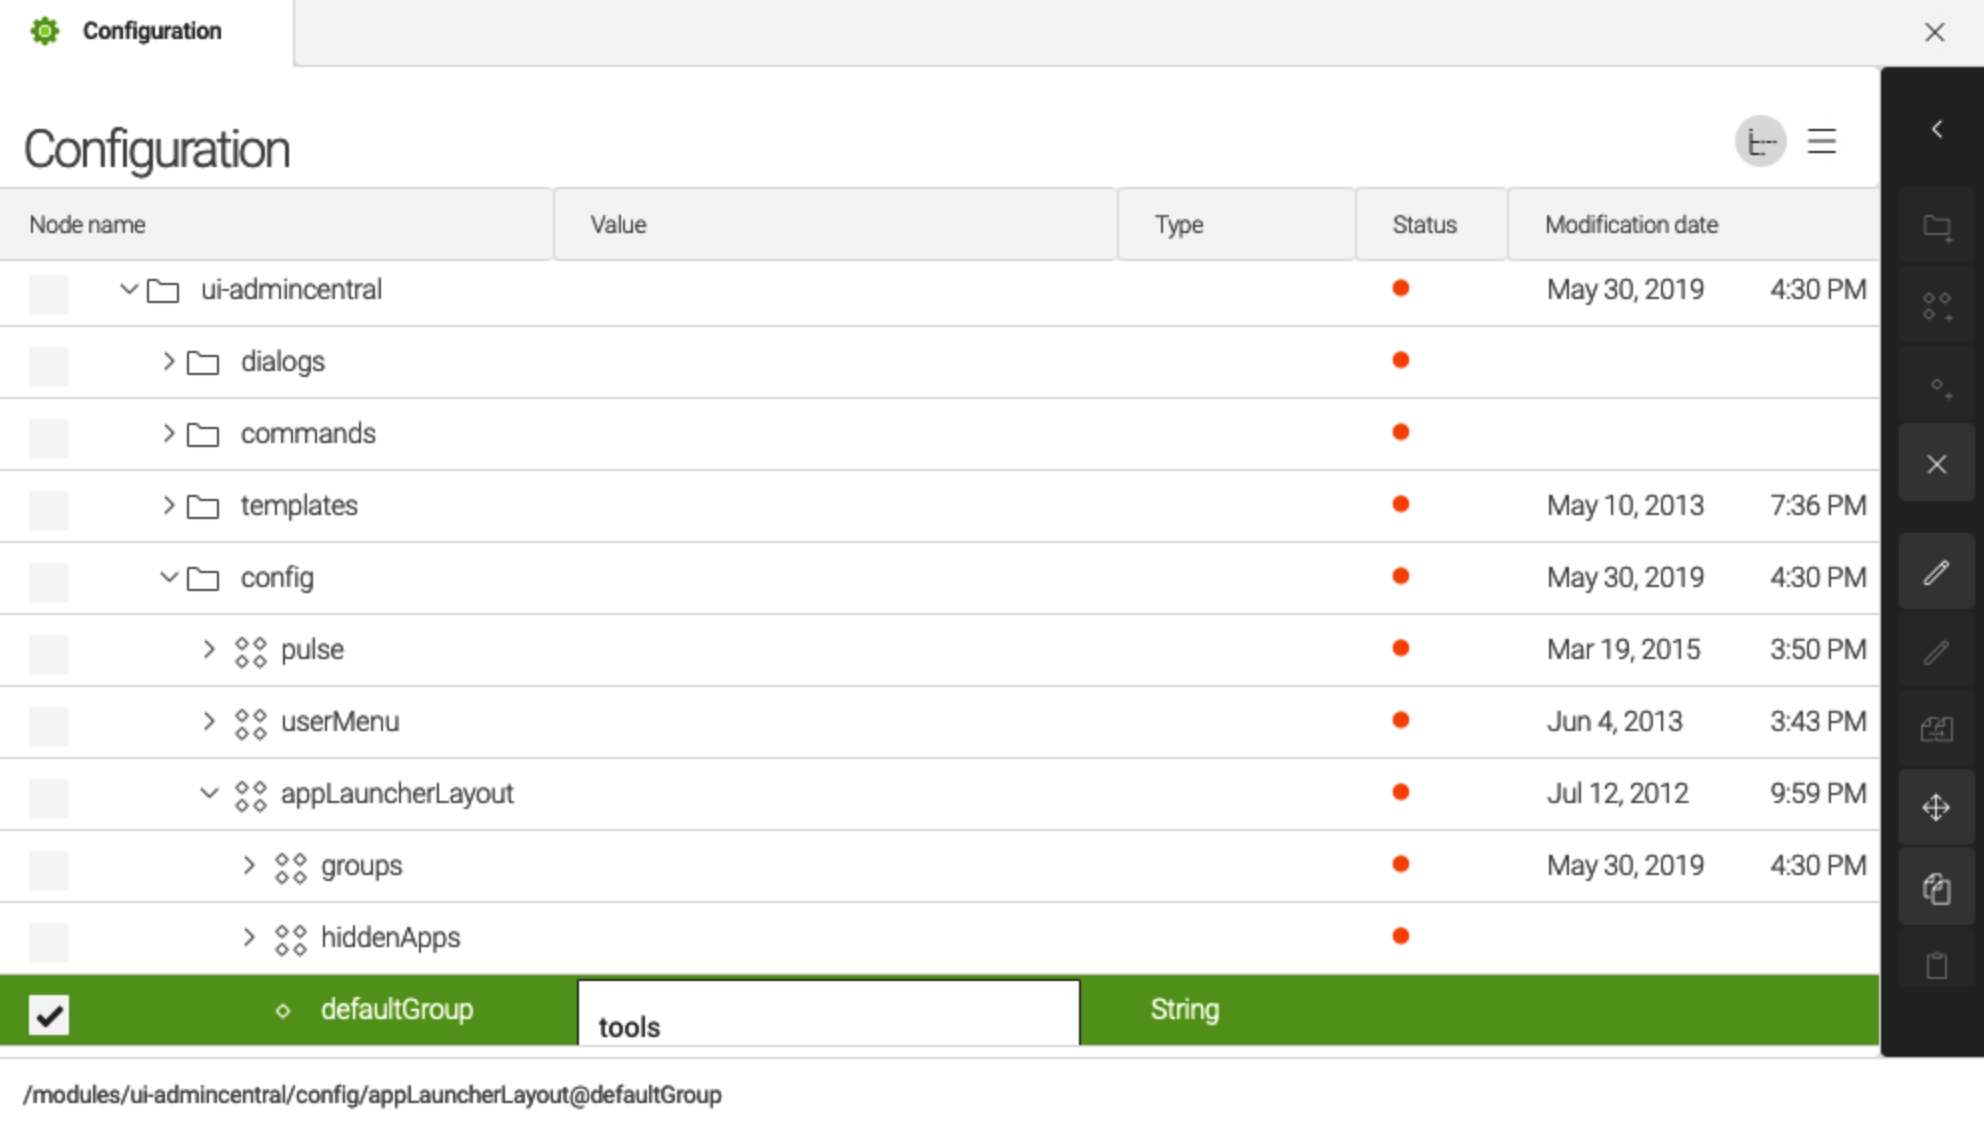Collapse the appLauncherLayout node
The width and height of the screenshot is (1984, 1122).
[x=209, y=793]
